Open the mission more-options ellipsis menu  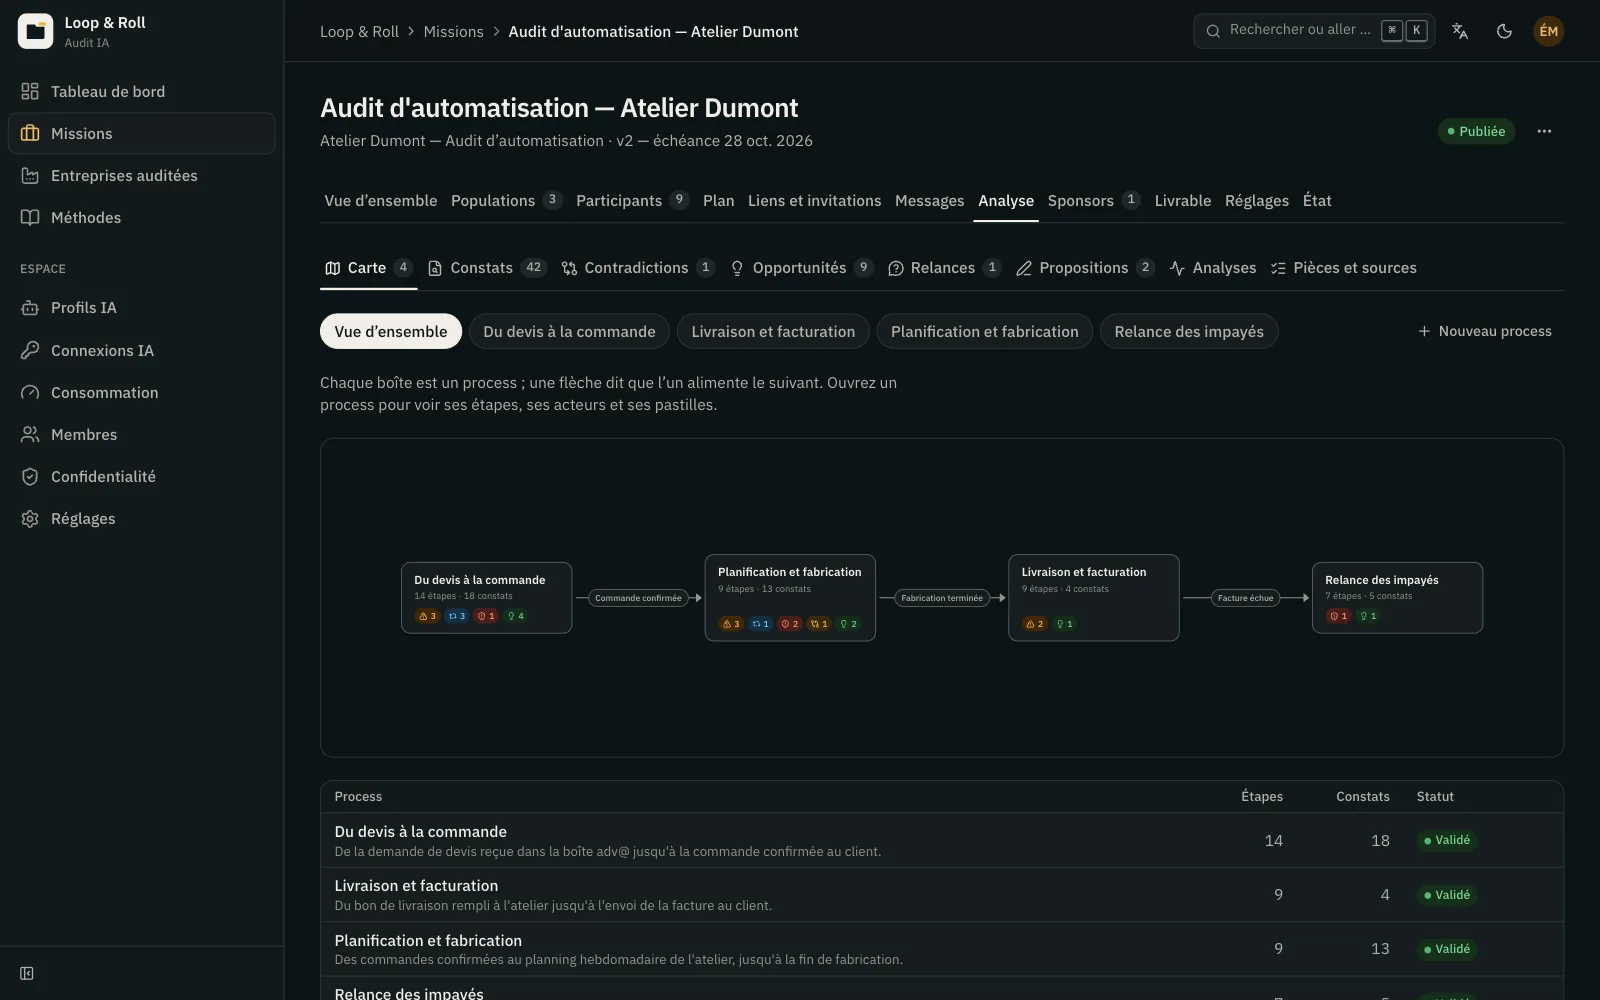coord(1544,131)
